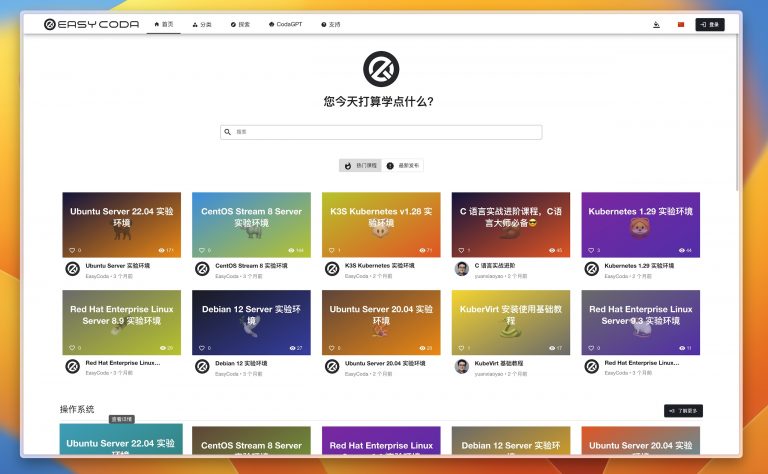Like the C 语言实战进阶课程 card heart
768x474 pixels.
point(461,250)
